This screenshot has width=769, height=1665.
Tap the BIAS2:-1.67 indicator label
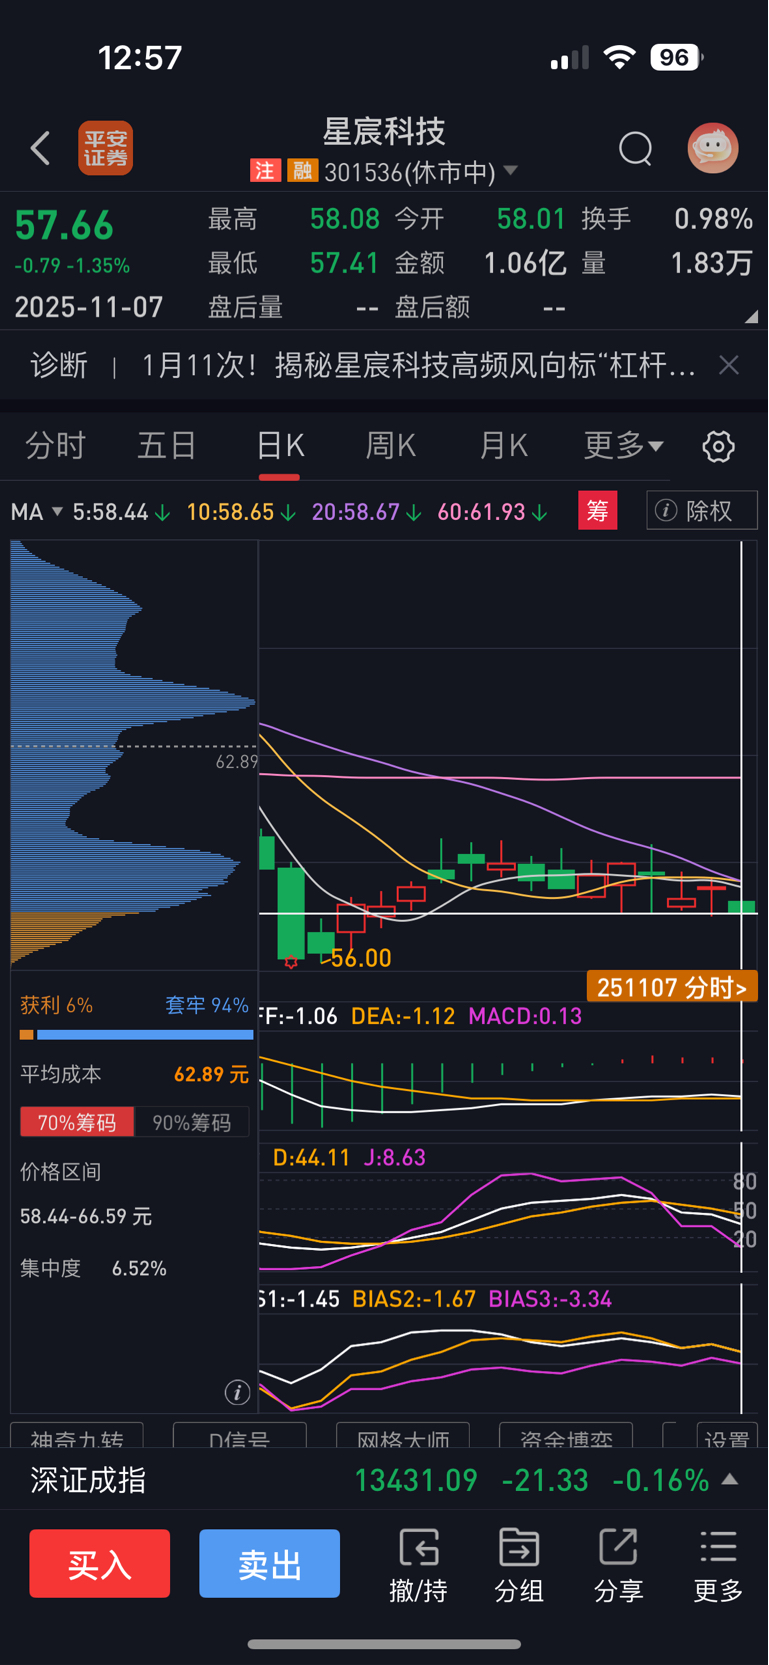414,1299
